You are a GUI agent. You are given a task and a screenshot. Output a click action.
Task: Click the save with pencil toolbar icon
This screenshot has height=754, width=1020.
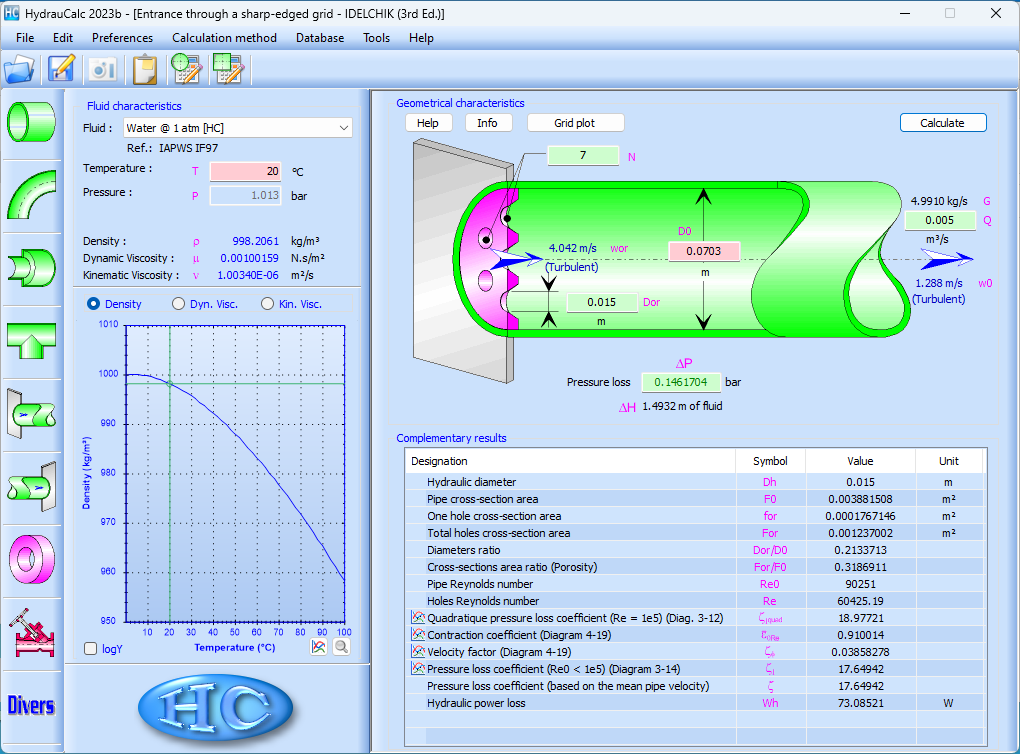[62, 69]
